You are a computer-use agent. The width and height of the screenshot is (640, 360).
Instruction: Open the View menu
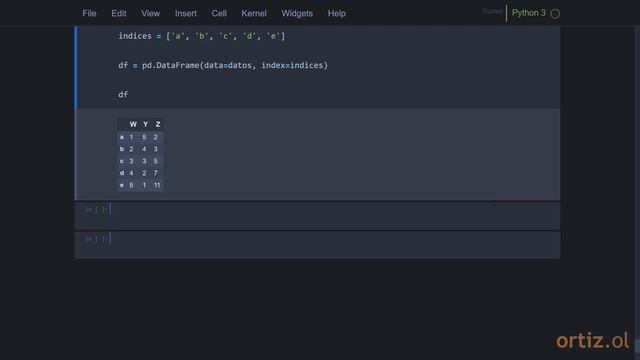pos(151,13)
